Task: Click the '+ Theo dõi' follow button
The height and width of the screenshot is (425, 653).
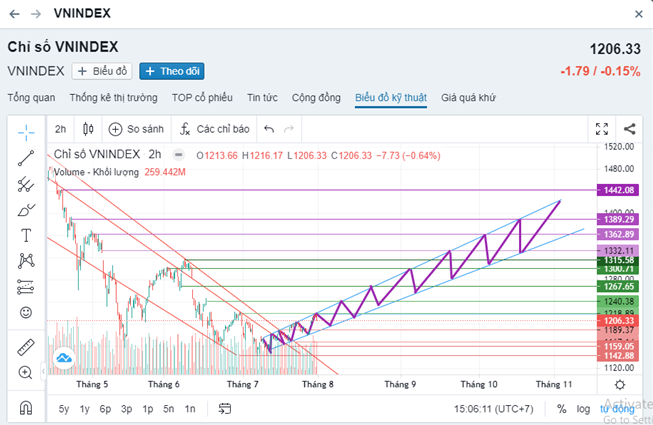Action: [x=172, y=71]
